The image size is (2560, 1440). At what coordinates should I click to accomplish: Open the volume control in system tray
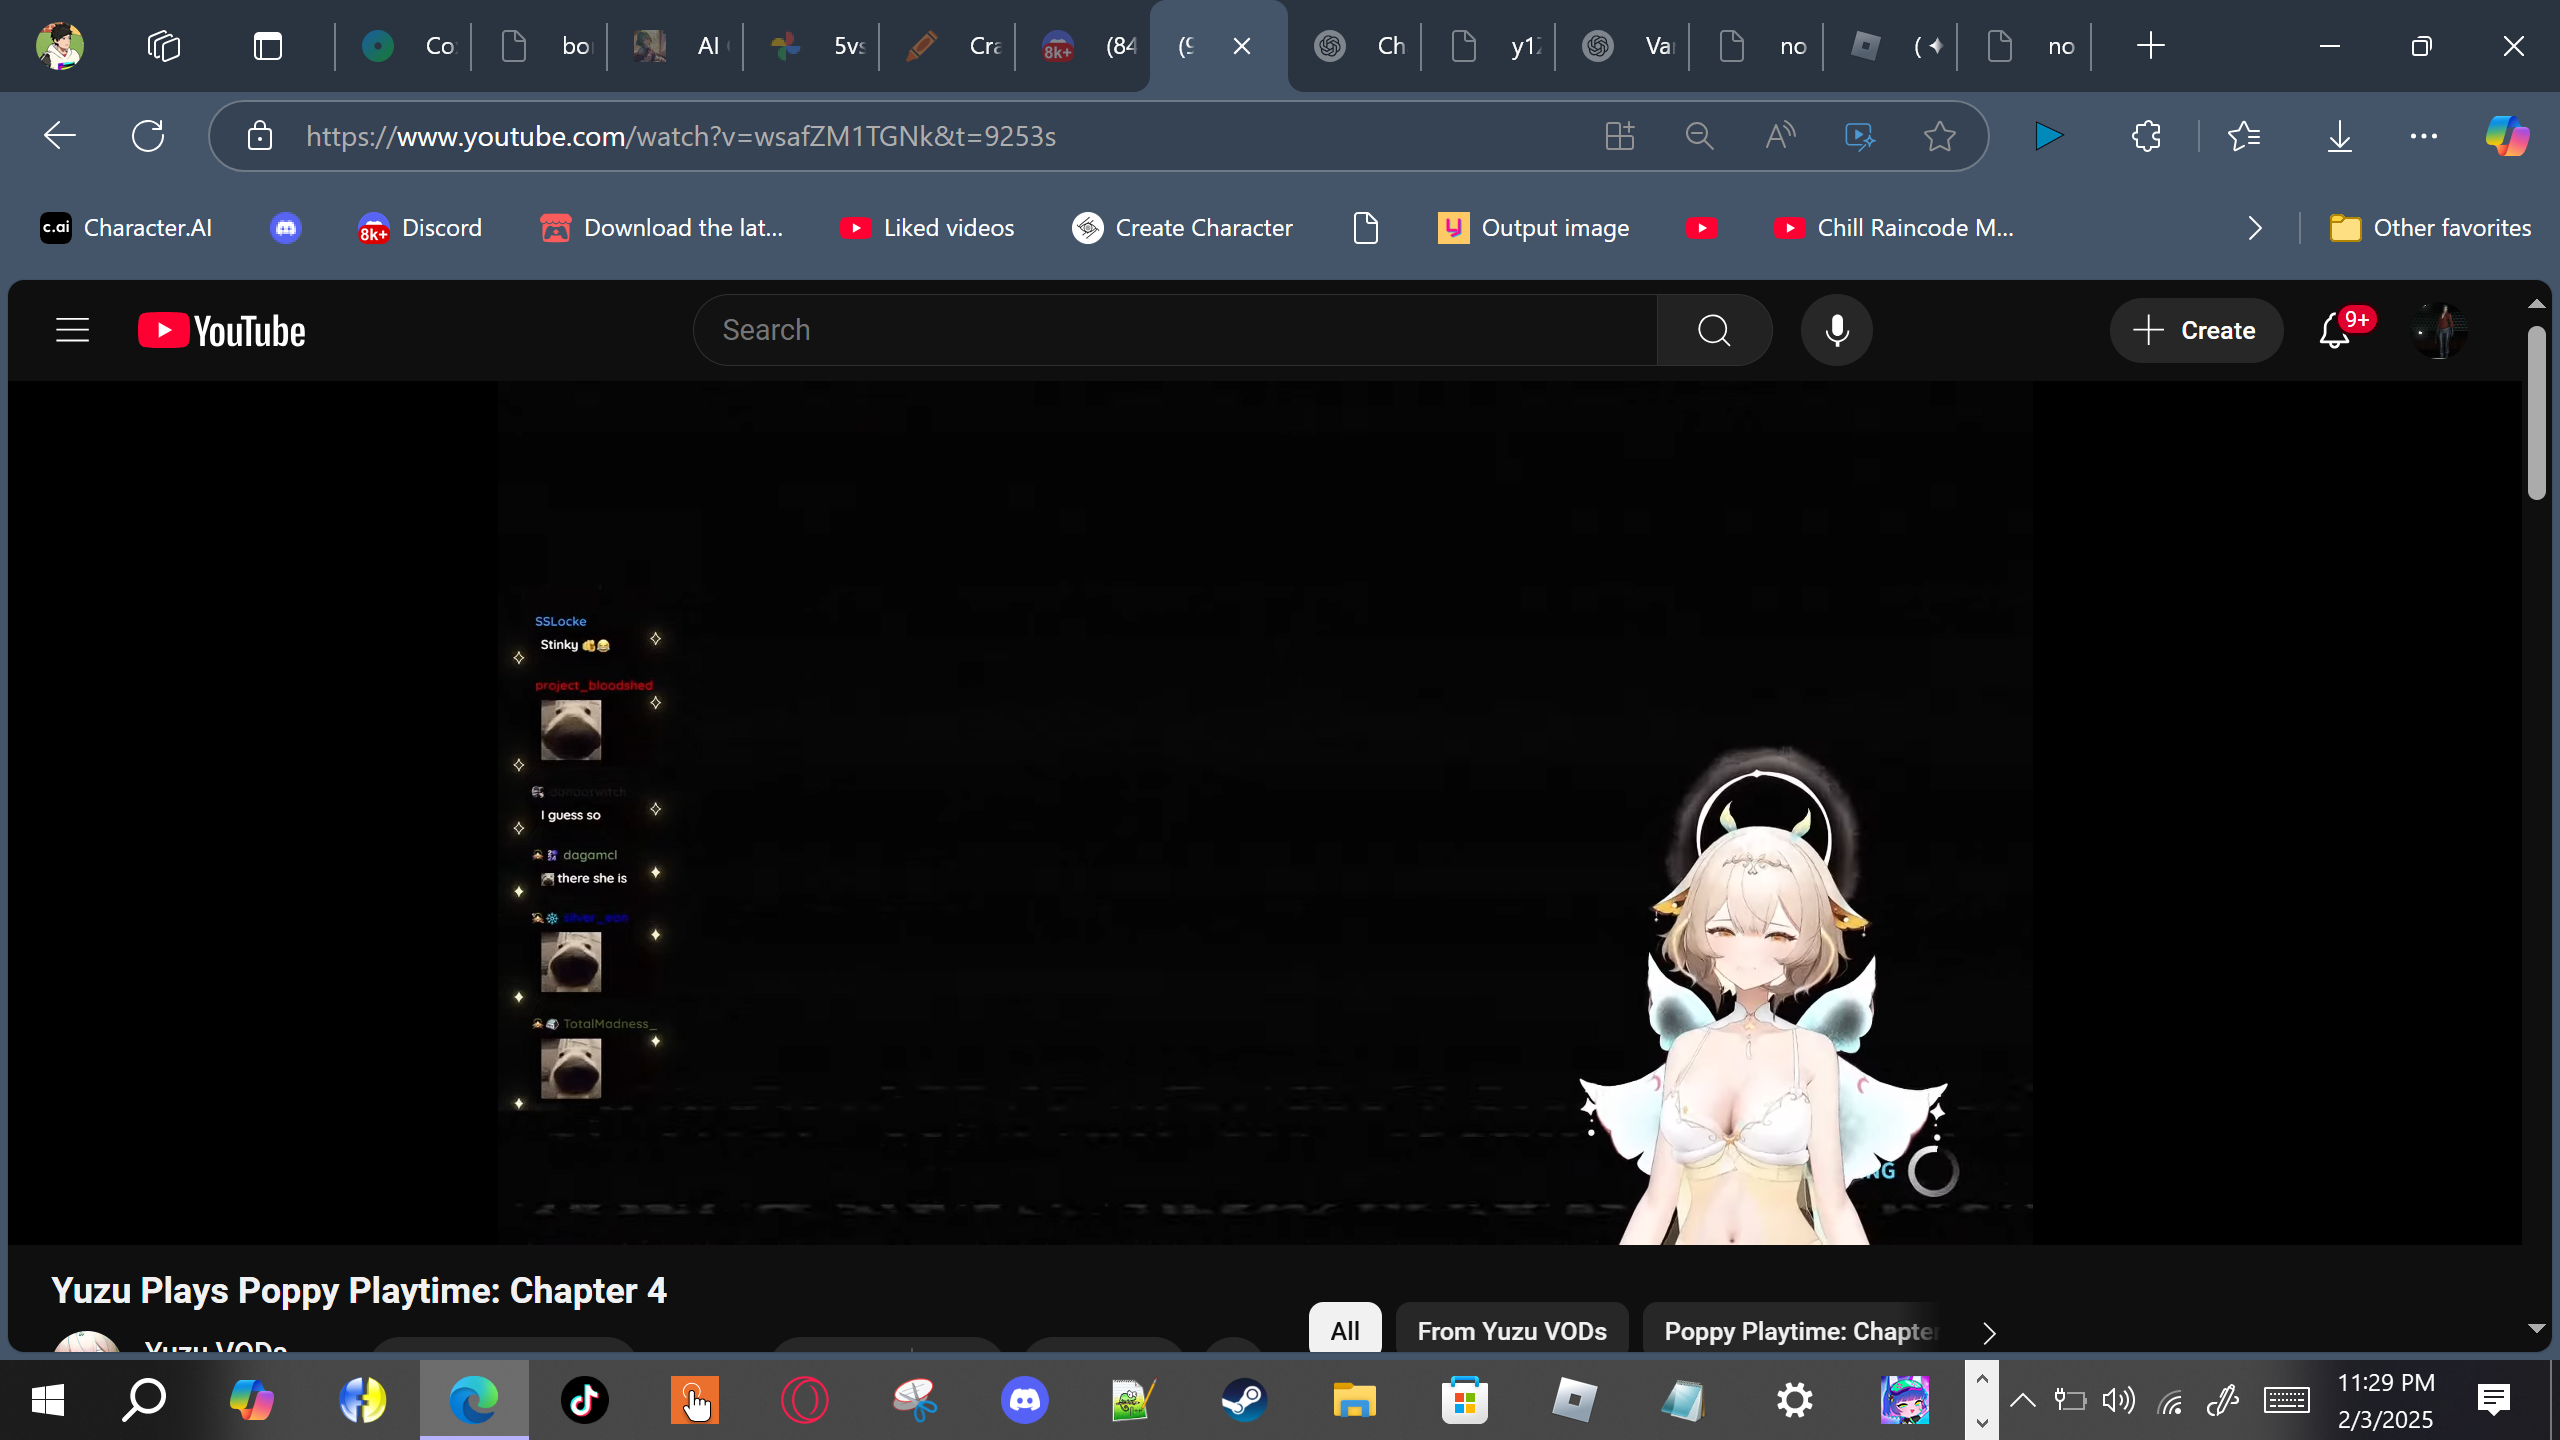click(x=2118, y=1400)
